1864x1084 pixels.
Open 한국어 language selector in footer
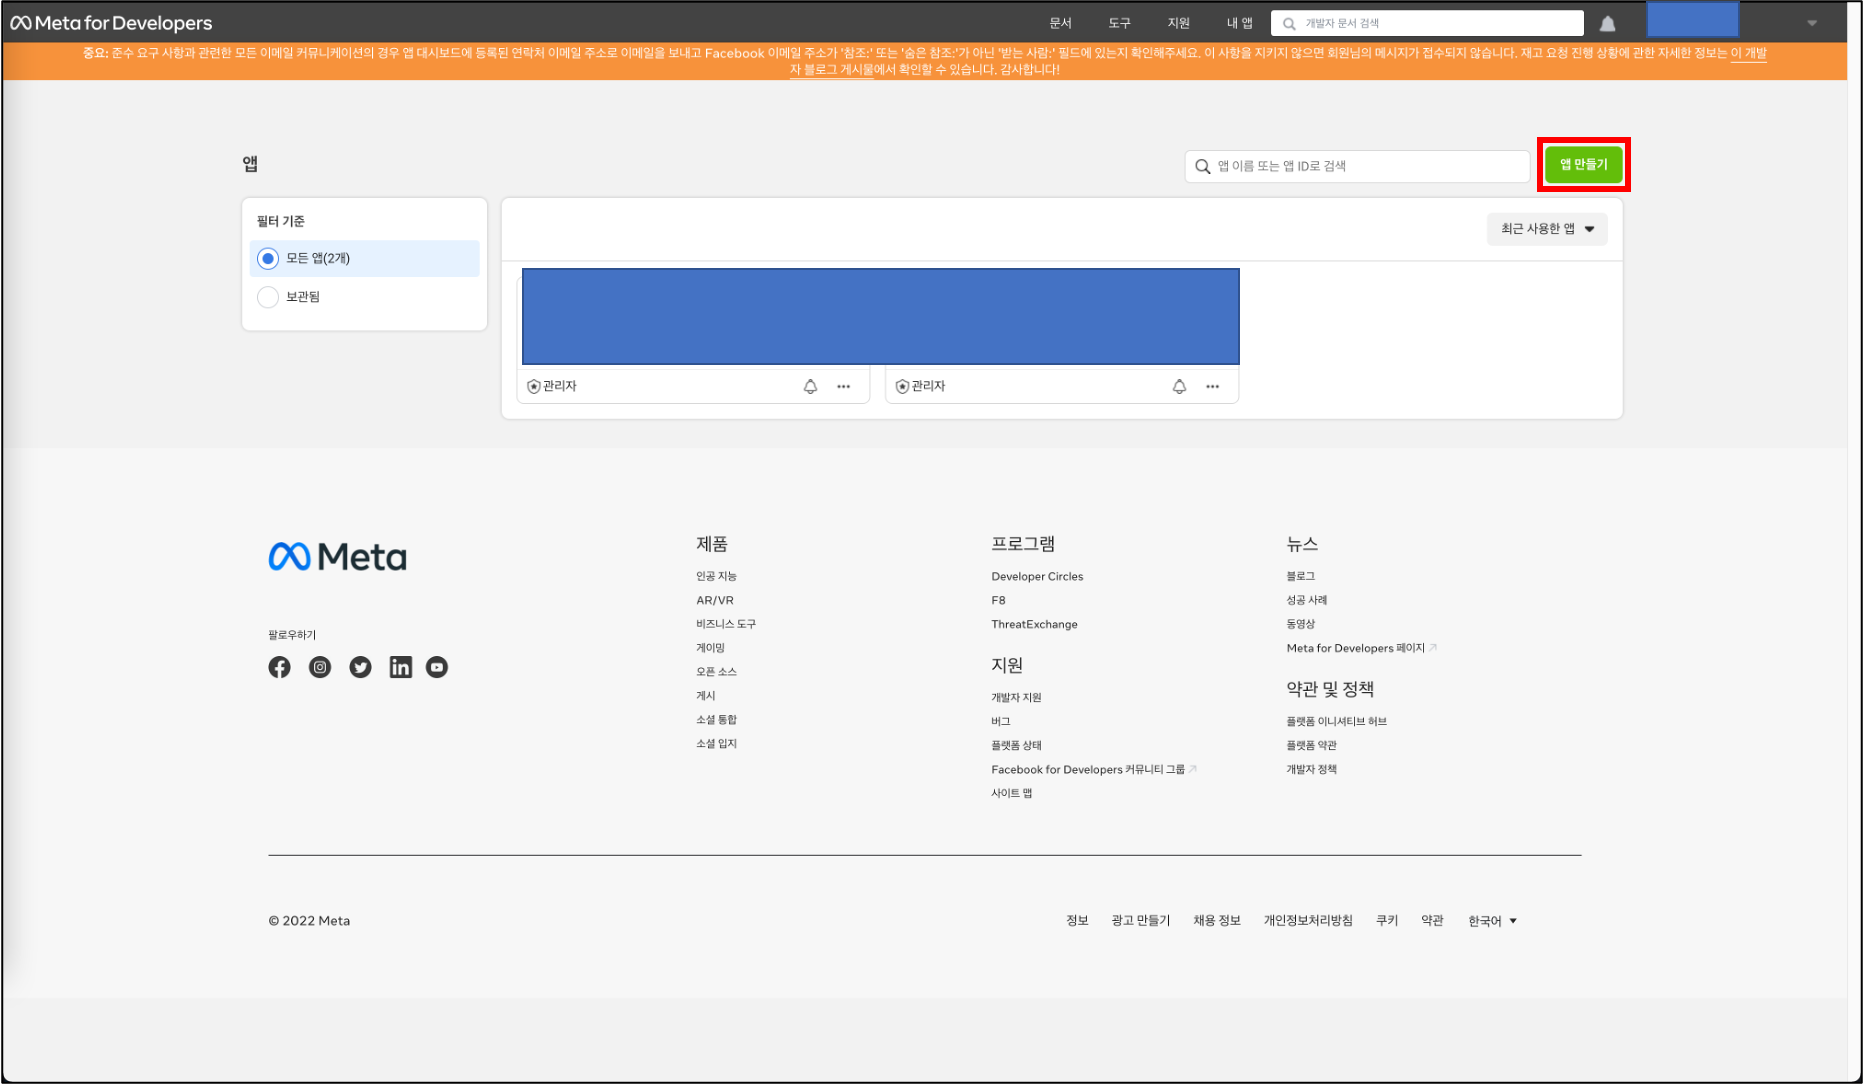pos(1492,921)
